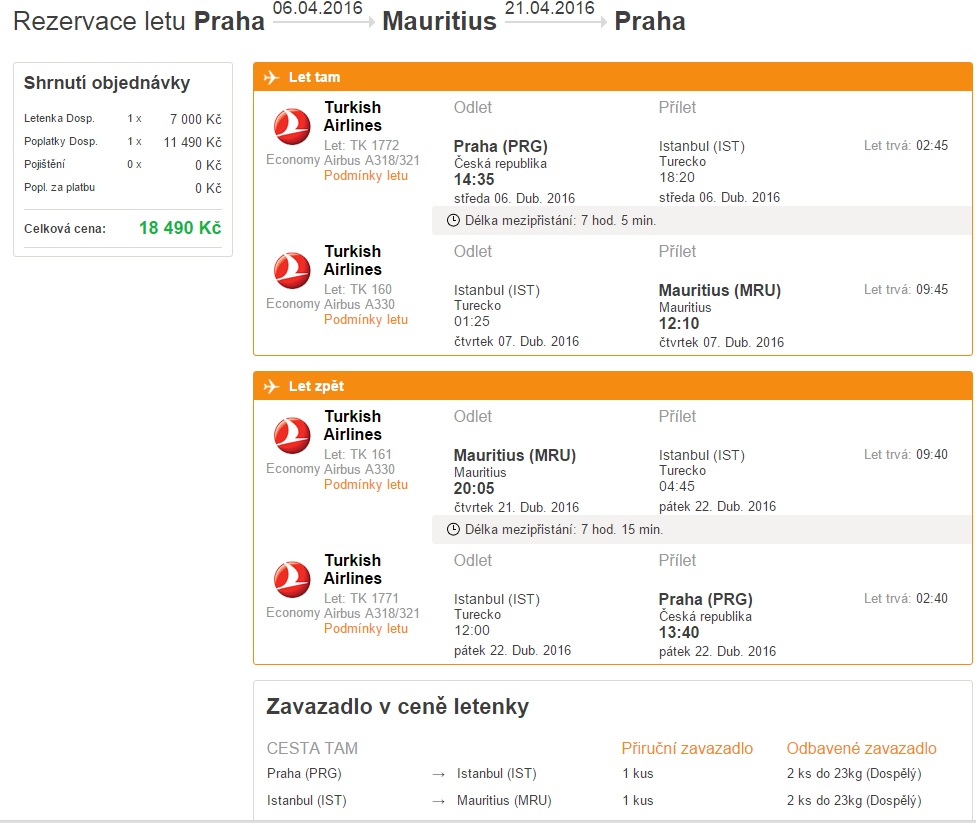This screenshot has height=823, width=976.
Task: Click the Shrnutí objednávky heading
Action: point(107,83)
